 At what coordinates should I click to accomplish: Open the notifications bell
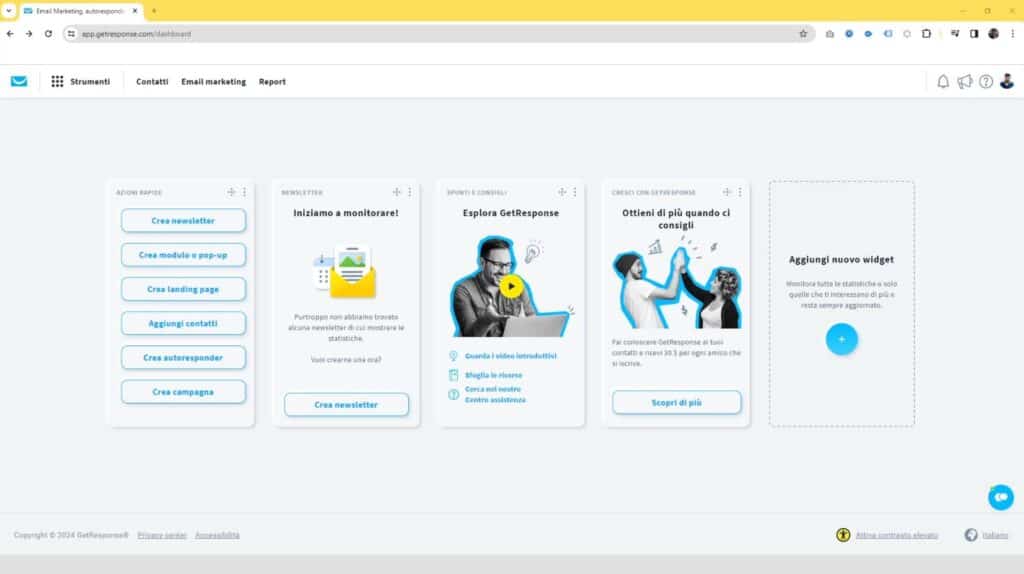pos(943,82)
